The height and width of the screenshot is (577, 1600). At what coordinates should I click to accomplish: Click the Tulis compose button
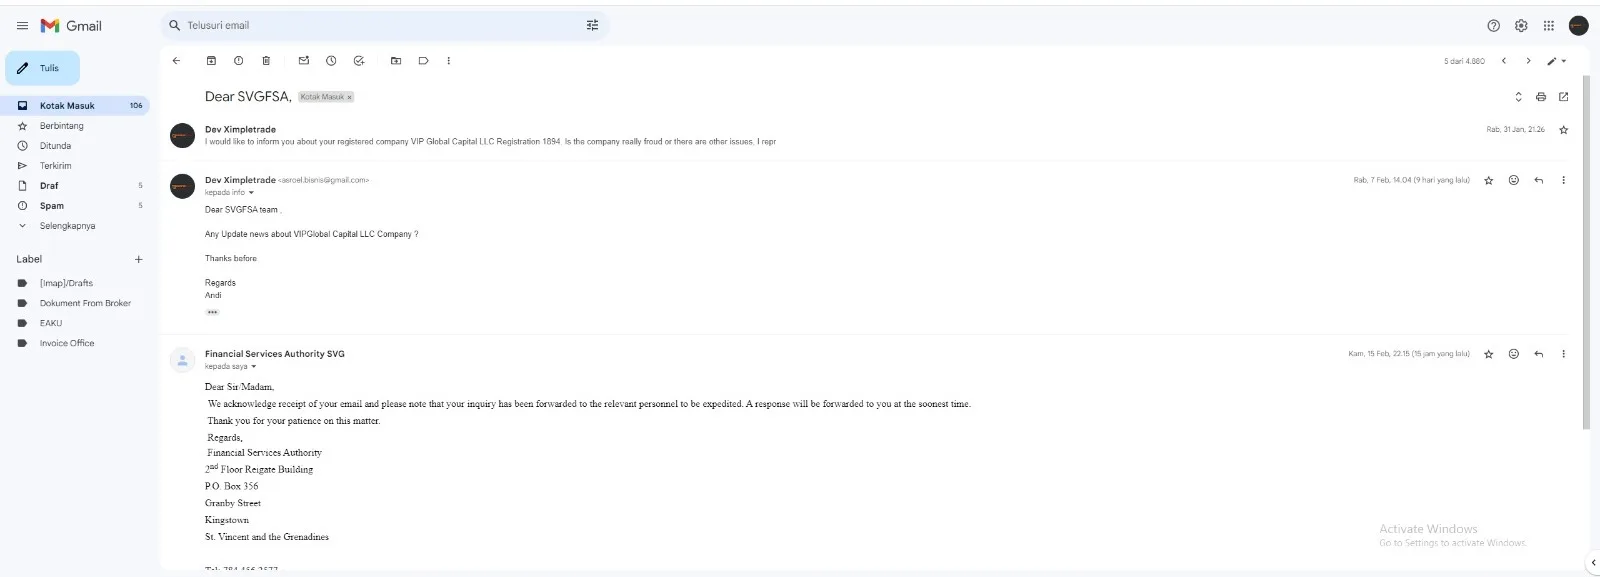pyautogui.click(x=43, y=68)
